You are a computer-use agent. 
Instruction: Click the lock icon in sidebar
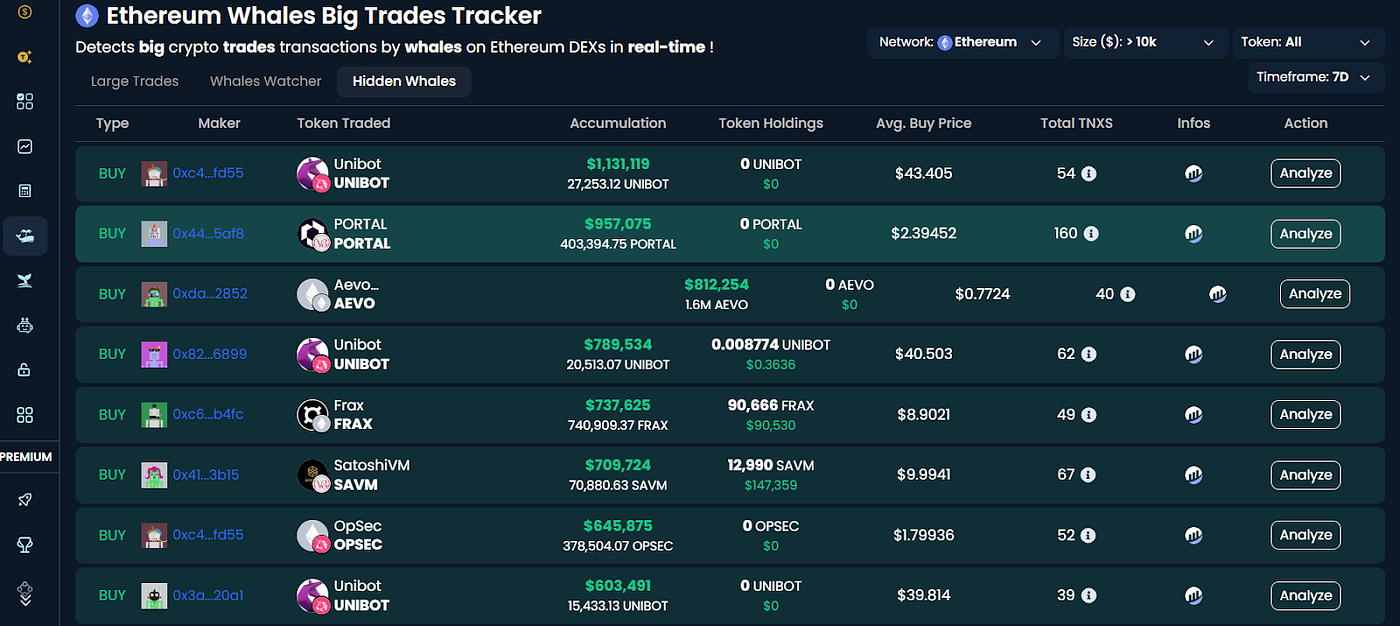(24, 370)
